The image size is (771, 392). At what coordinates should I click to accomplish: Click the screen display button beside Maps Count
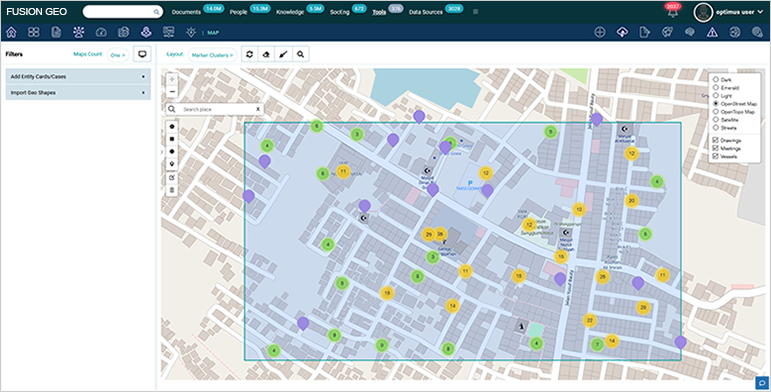[x=142, y=54]
